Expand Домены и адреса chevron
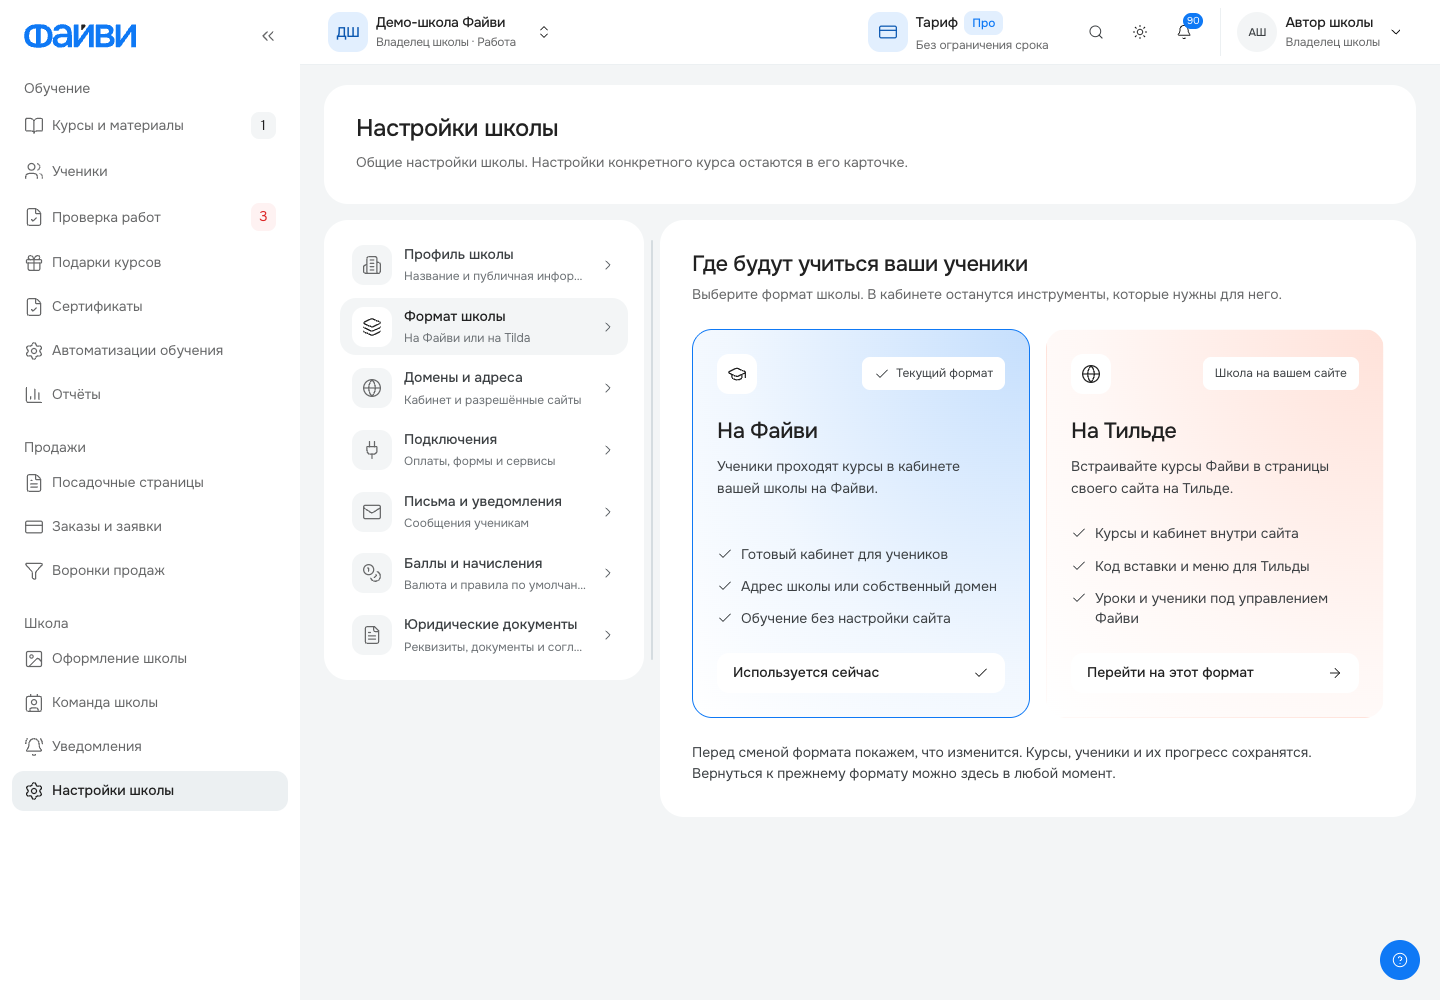Screen dimensions: 1440x1000 pos(608,388)
